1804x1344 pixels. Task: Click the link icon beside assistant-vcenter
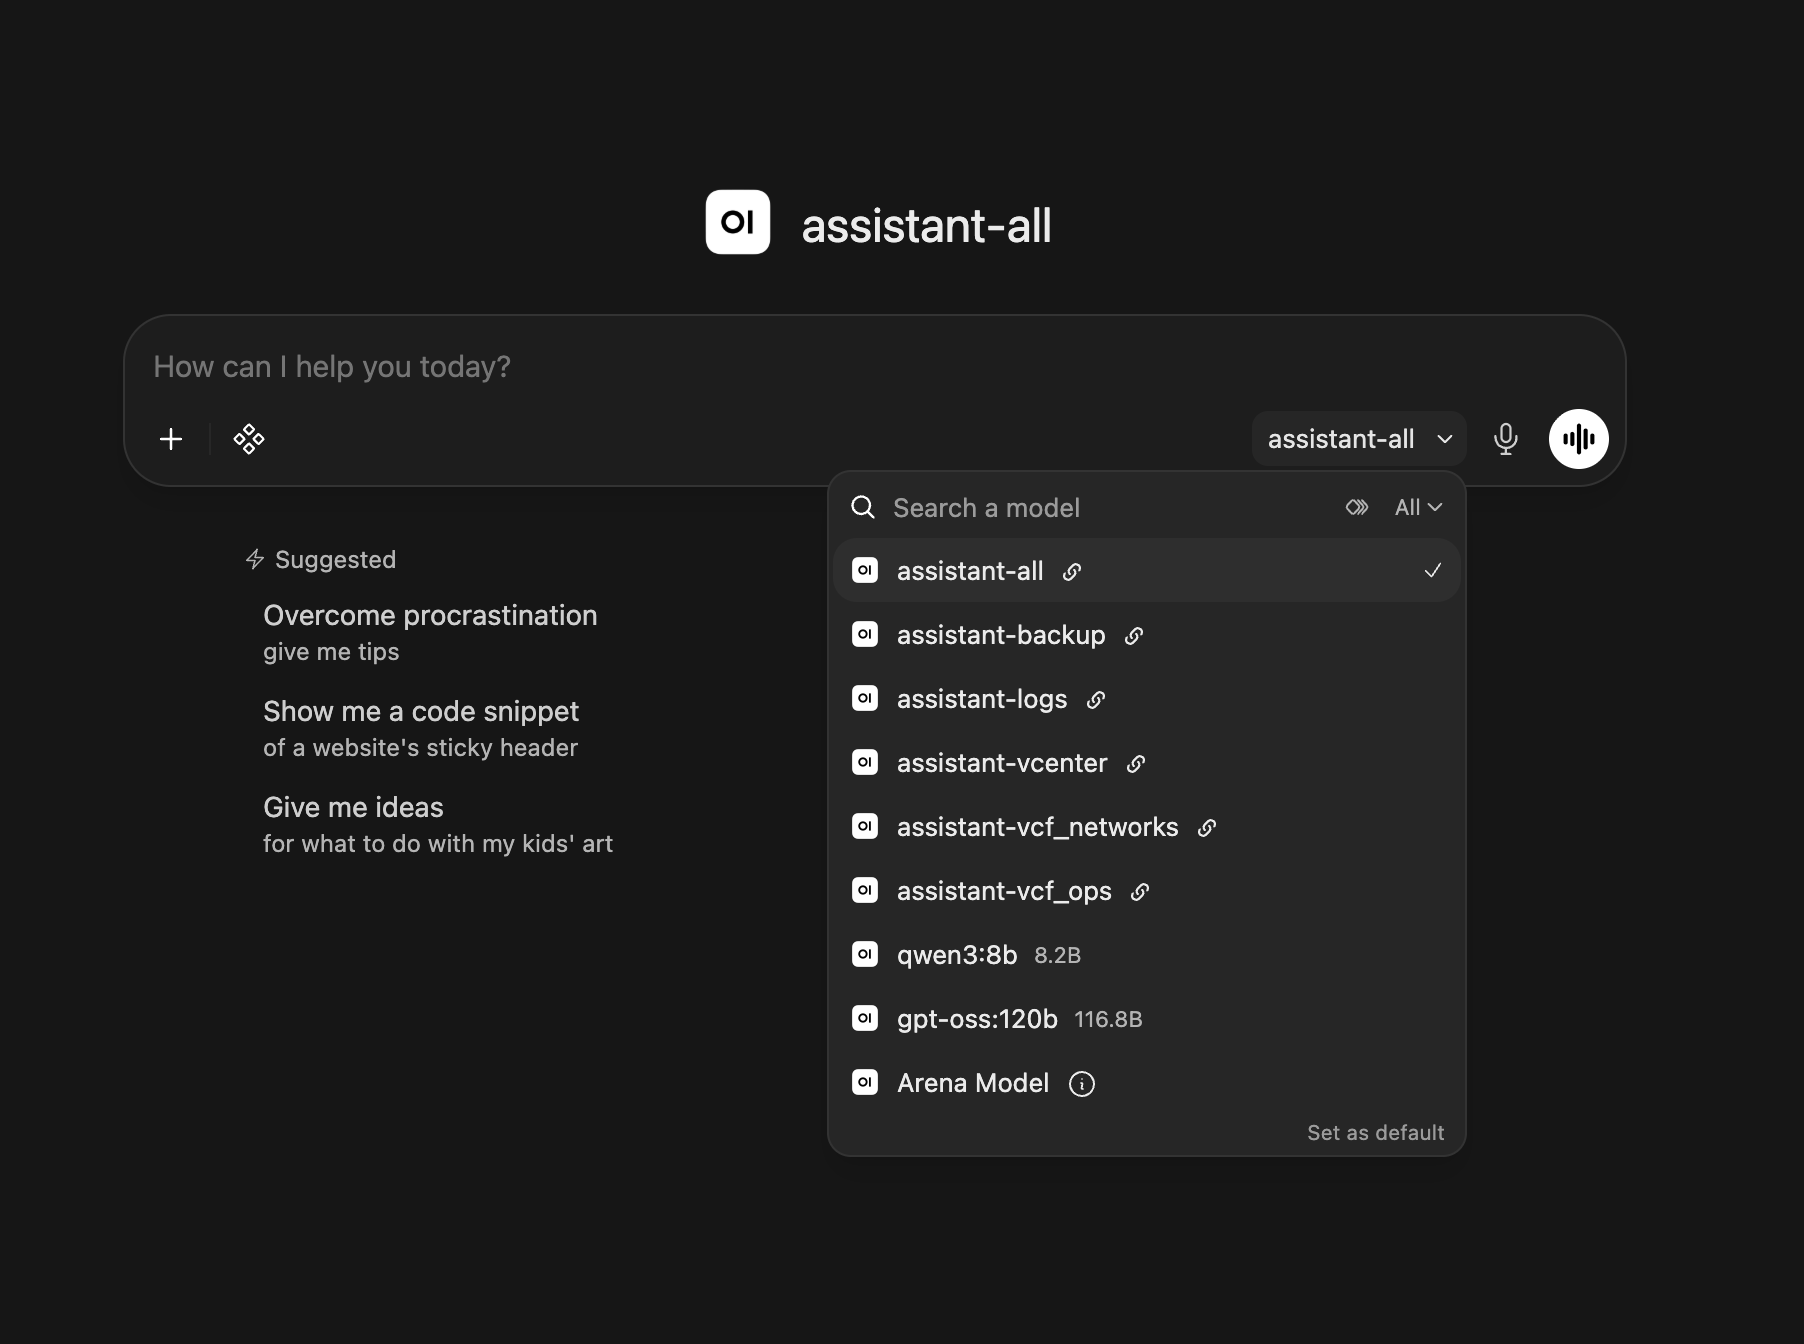pos(1136,764)
